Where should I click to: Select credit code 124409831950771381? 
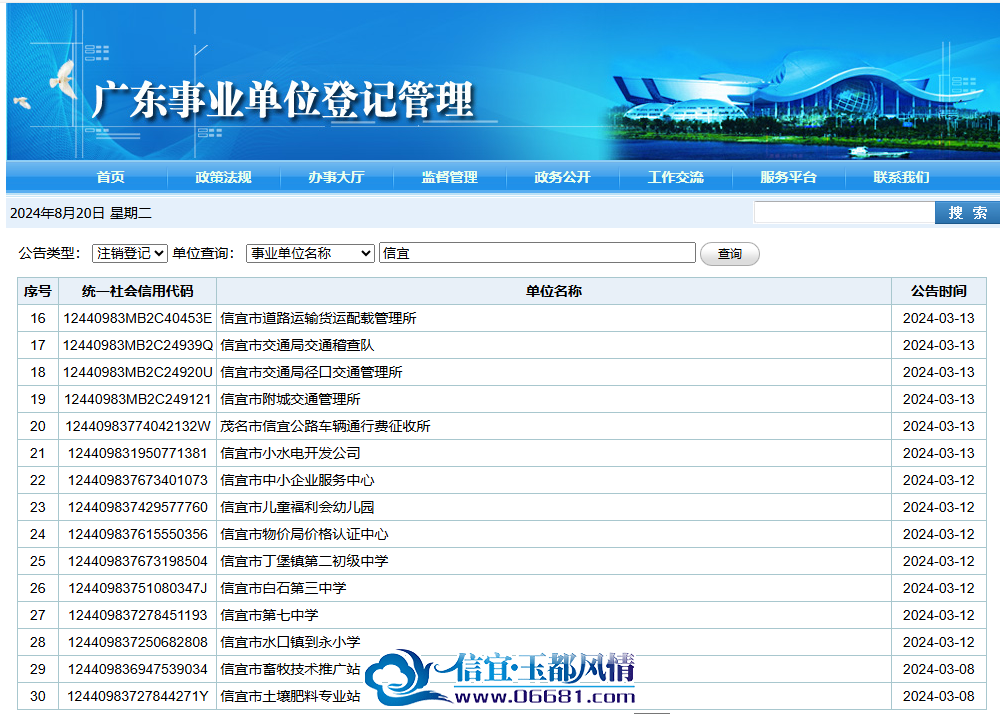(138, 453)
